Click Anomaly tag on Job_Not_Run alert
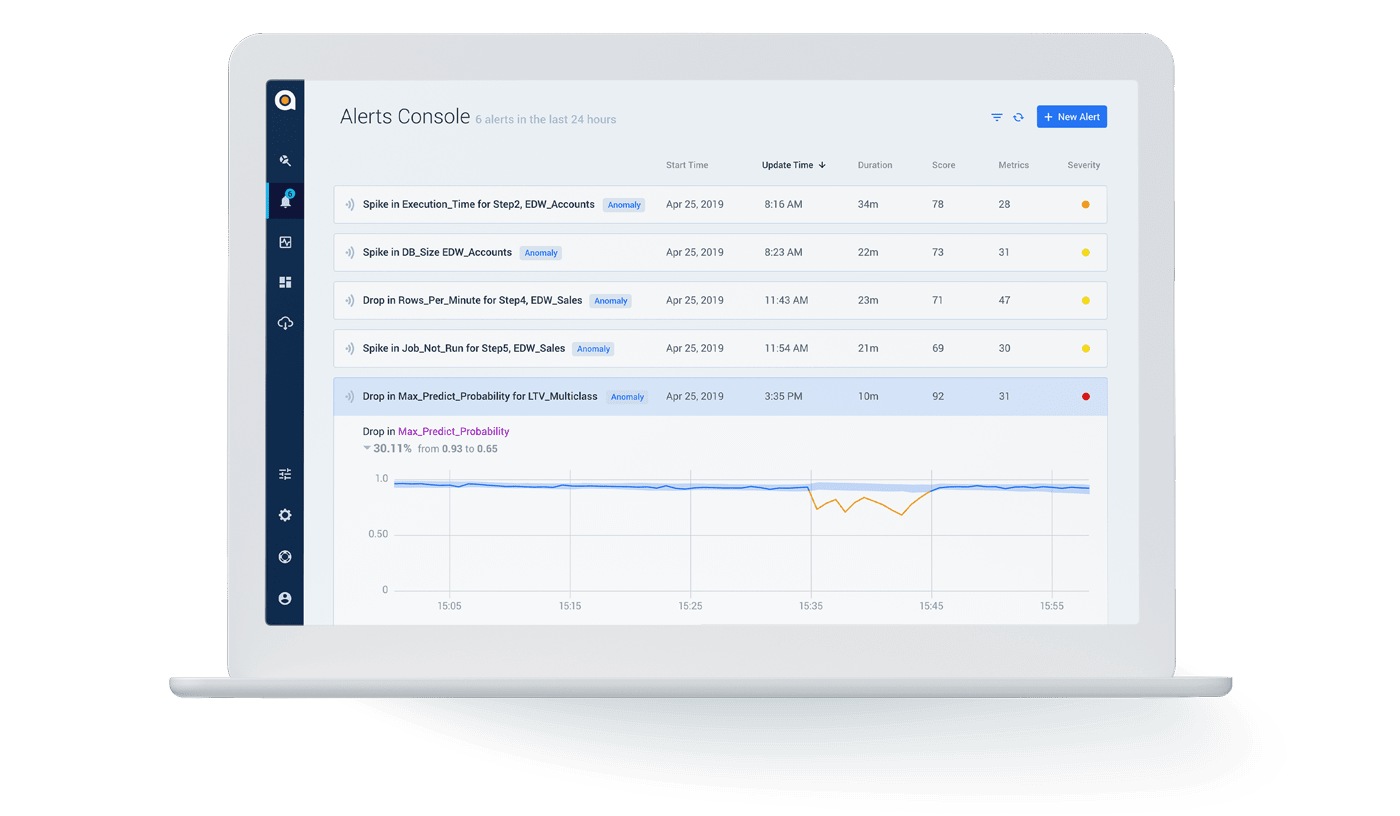This screenshot has height=816, width=1400. (593, 349)
